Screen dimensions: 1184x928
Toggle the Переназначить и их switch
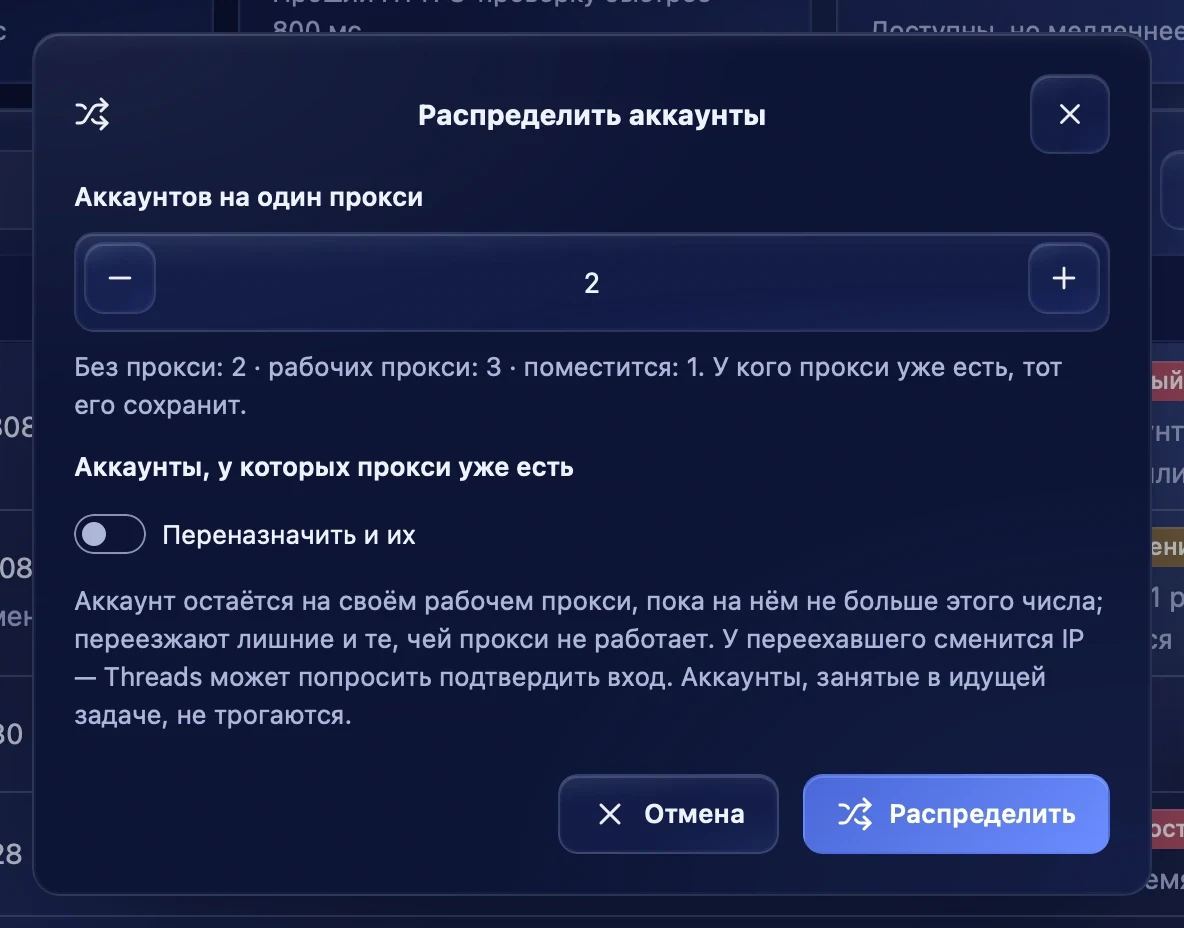110,534
